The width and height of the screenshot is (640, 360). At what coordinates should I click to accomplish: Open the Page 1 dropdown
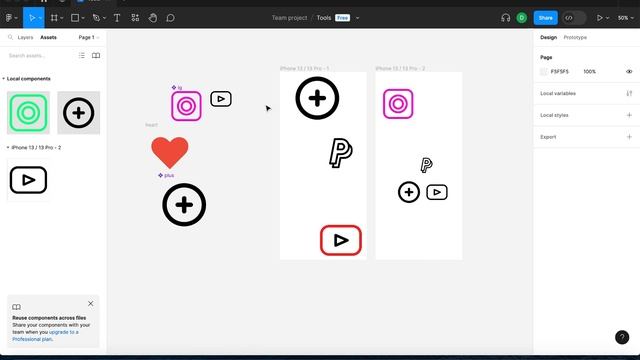(x=89, y=37)
